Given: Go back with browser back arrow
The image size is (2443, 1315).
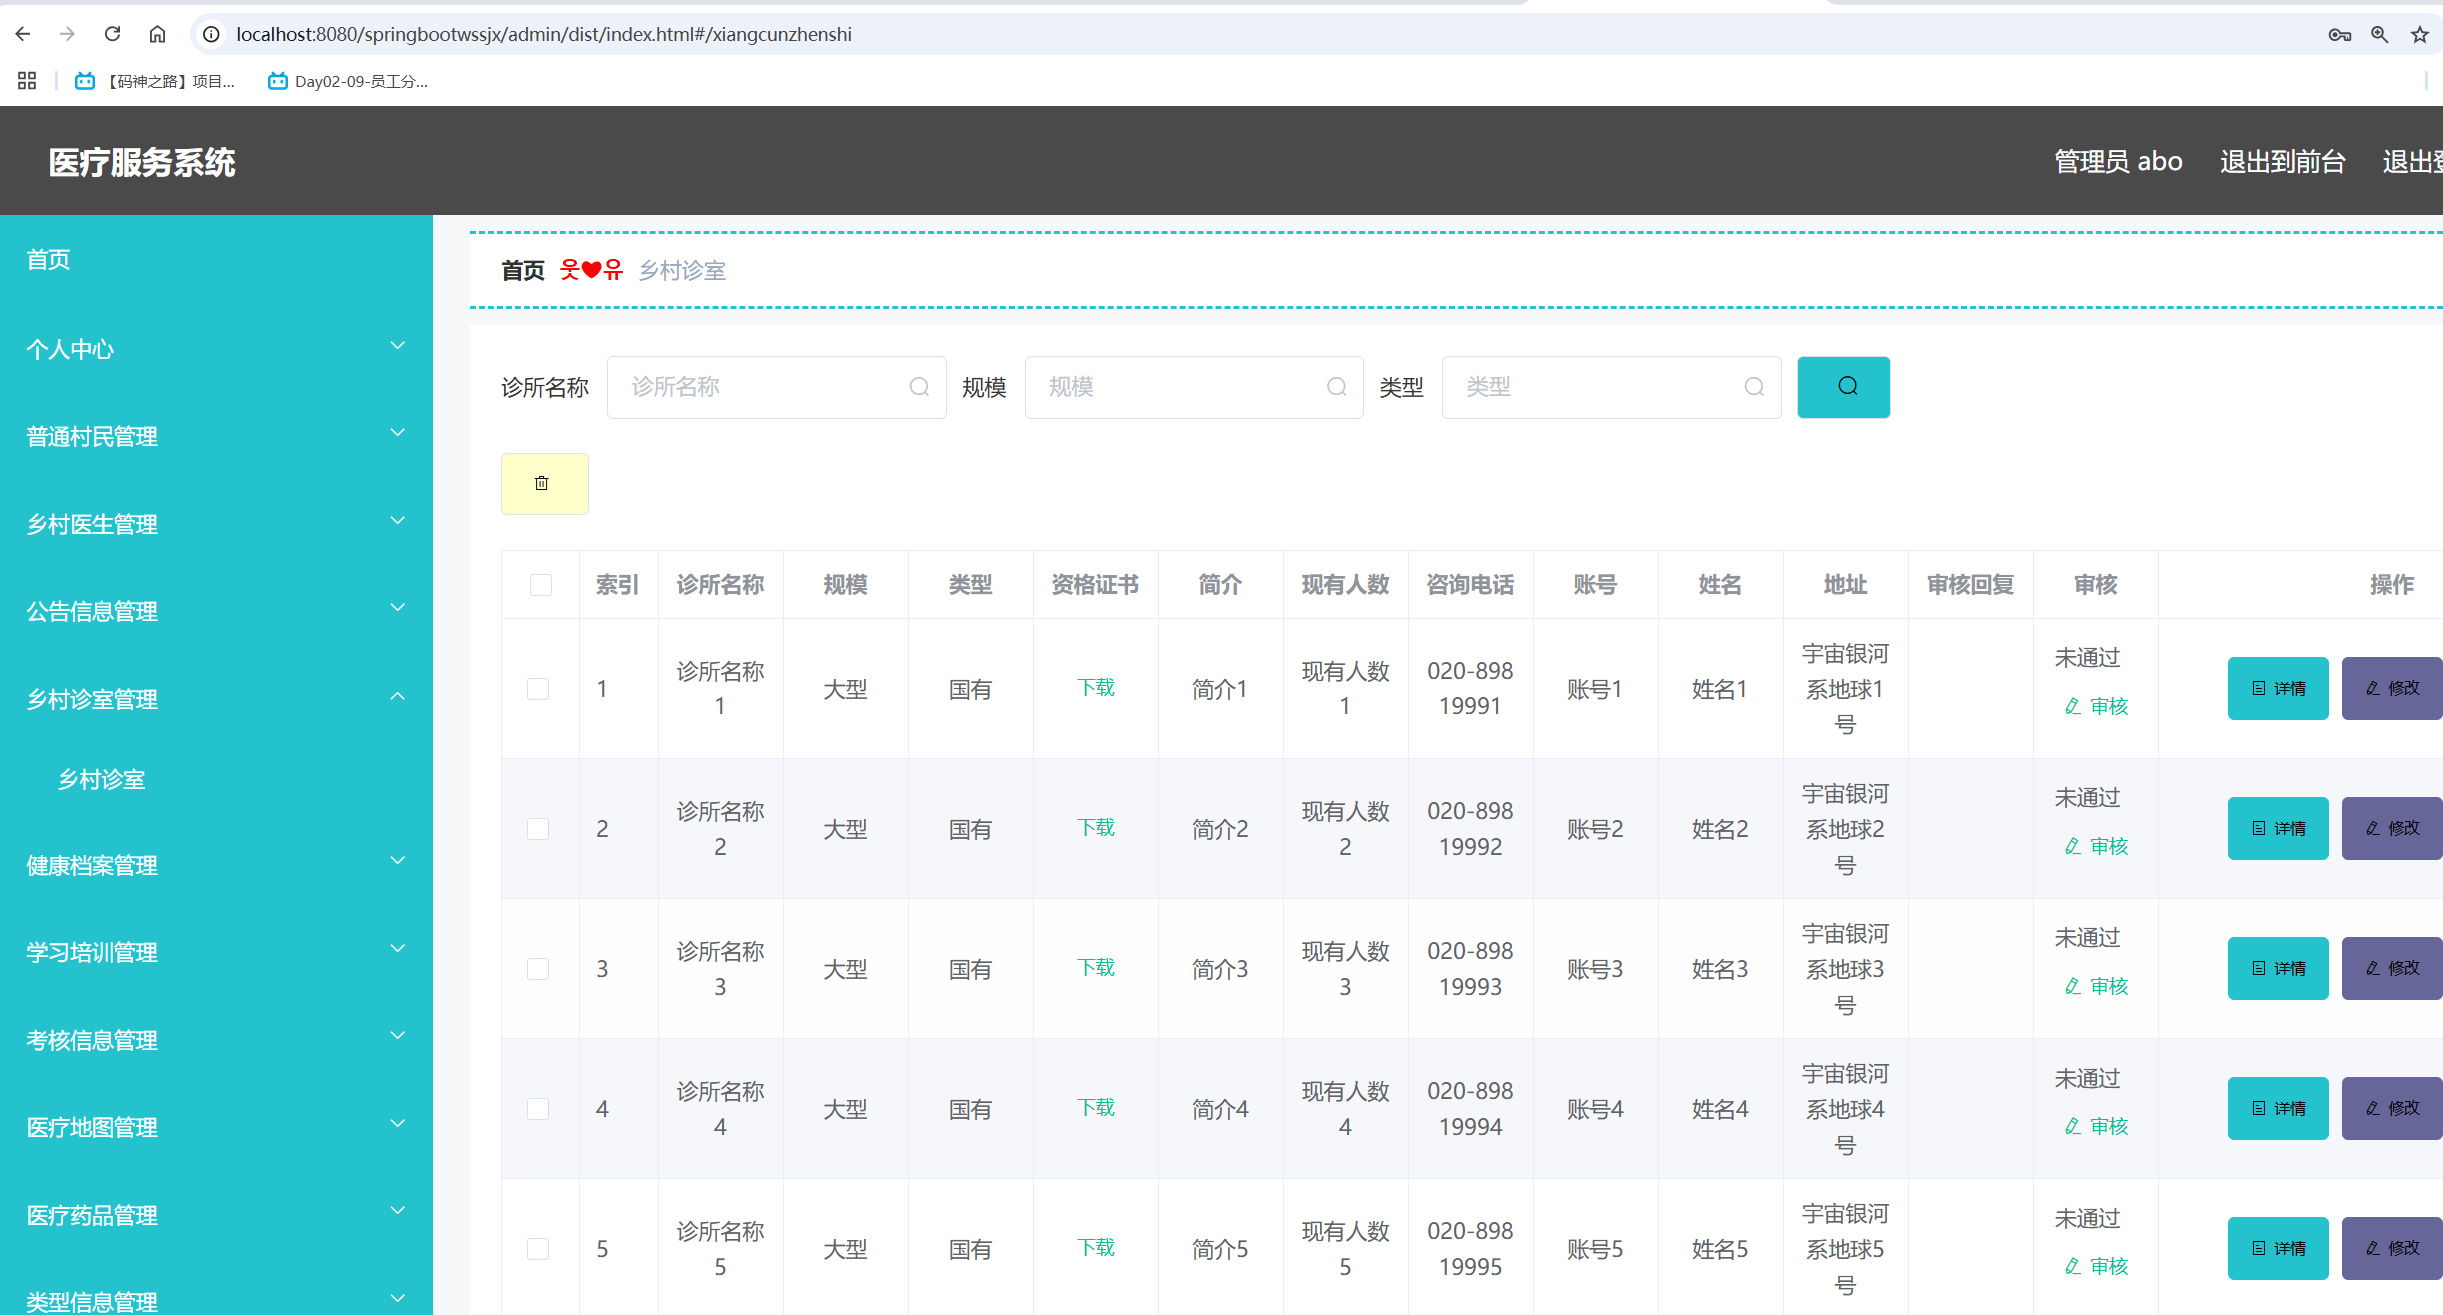Looking at the screenshot, I should (x=23, y=34).
